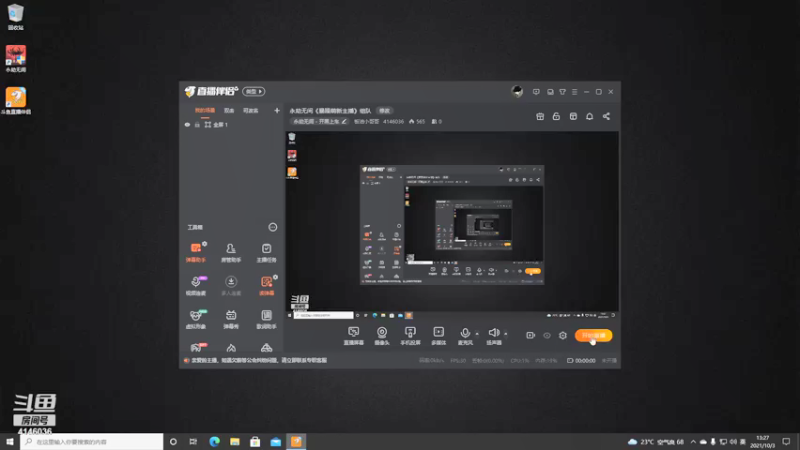
Task: Add the 手机投屏 phone screen-cast source
Action: point(410,336)
